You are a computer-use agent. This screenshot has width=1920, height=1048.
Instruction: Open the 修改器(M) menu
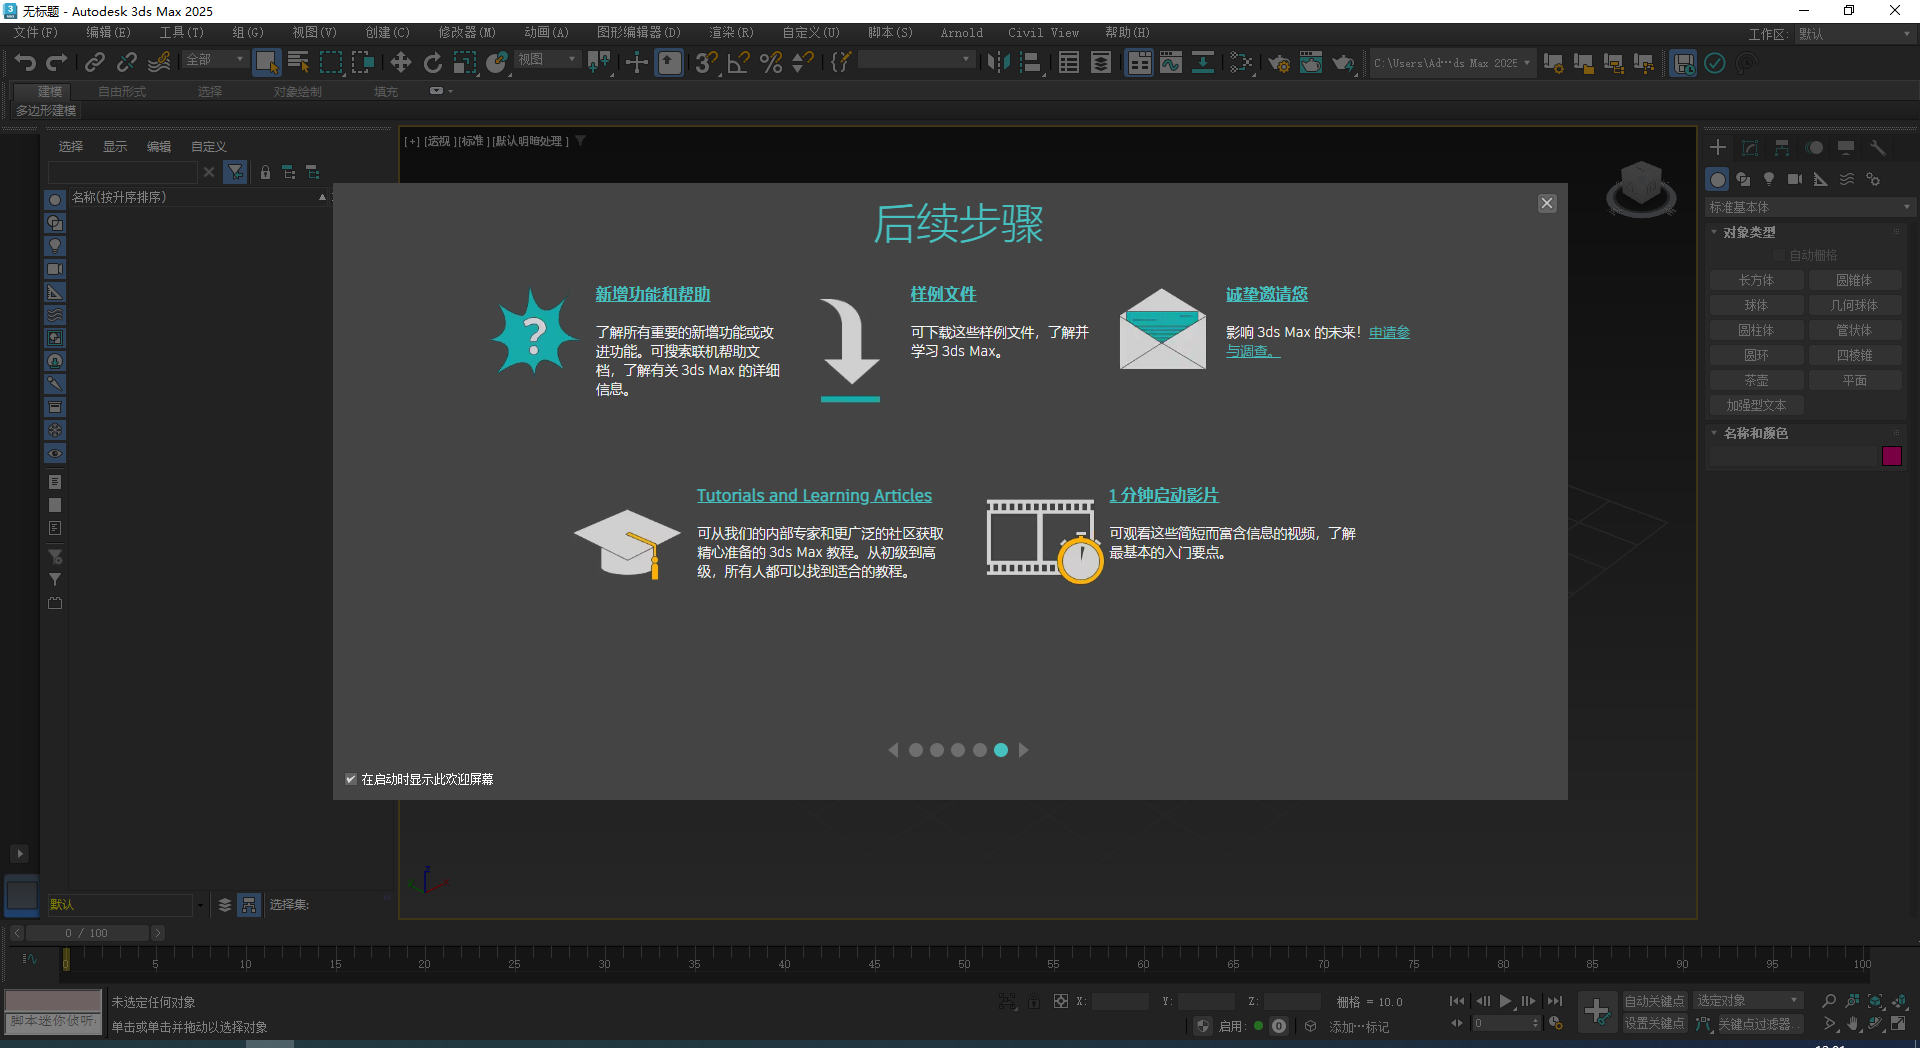(466, 33)
